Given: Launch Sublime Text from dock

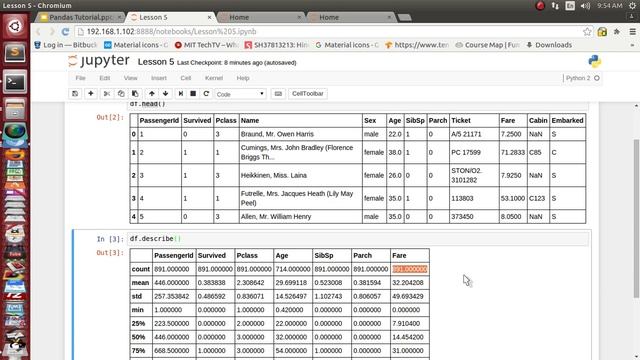Looking at the screenshot, I should [15, 53].
